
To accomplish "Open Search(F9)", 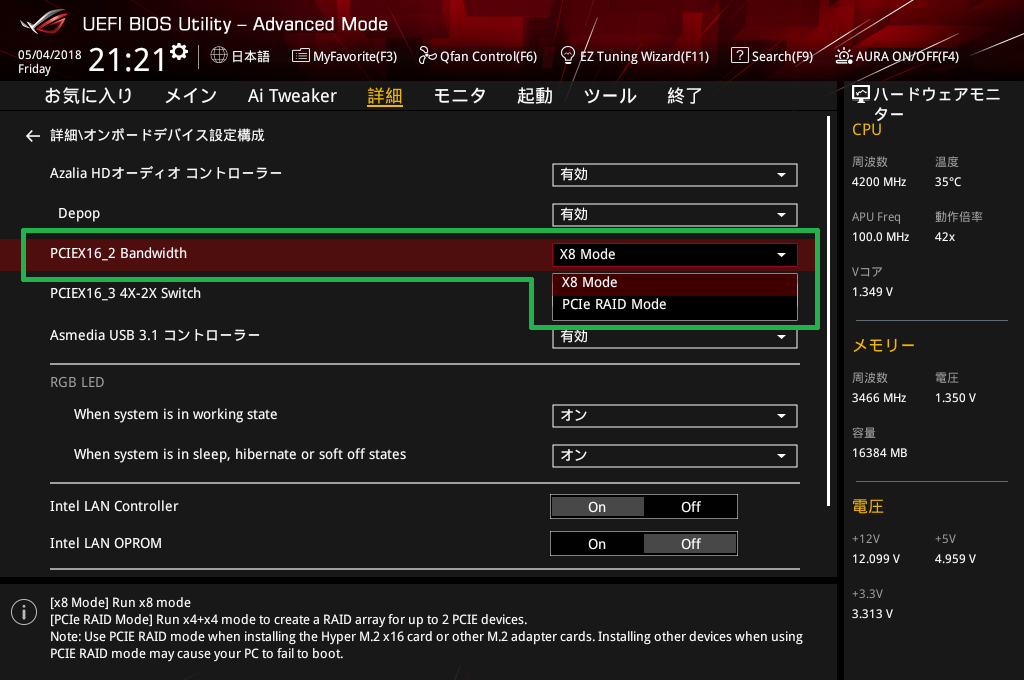I will tap(772, 56).
